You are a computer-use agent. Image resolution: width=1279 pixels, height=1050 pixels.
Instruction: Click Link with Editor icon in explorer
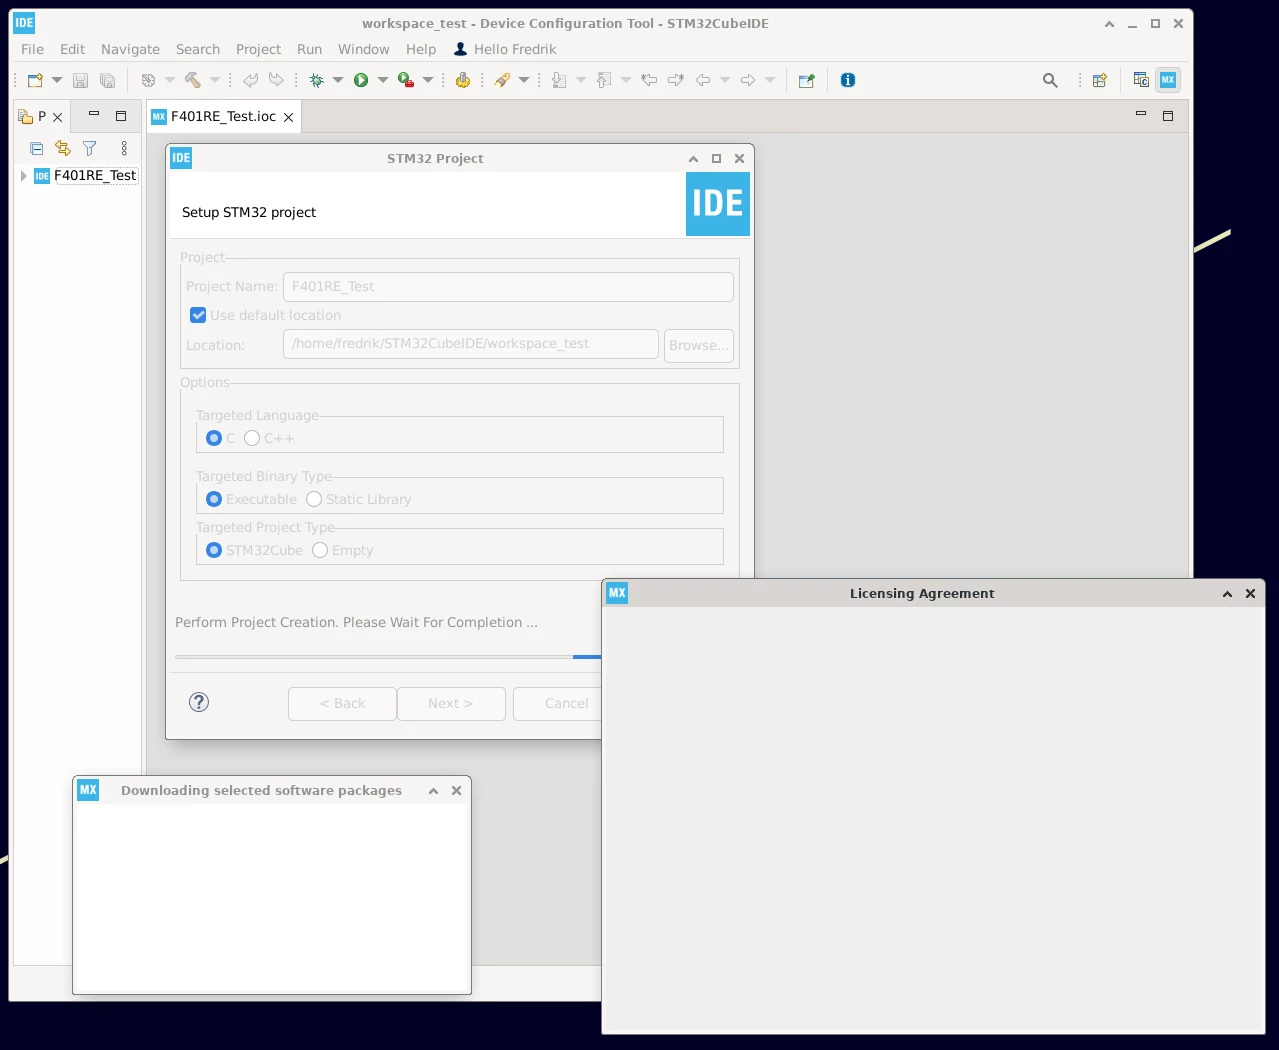click(x=63, y=148)
